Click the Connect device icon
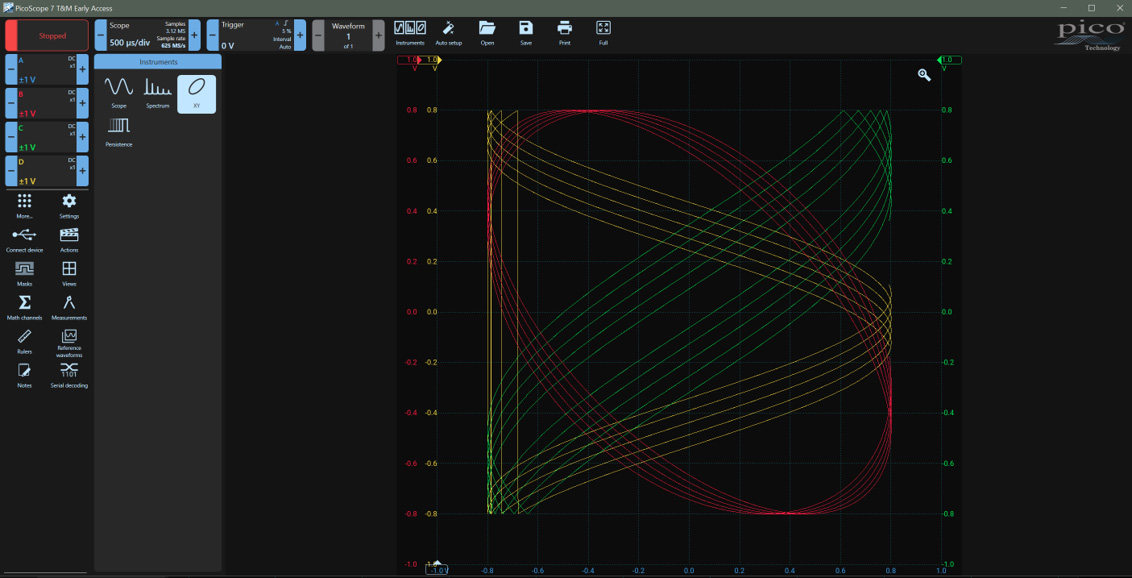The width and height of the screenshot is (1132, 578). [24, 238]
